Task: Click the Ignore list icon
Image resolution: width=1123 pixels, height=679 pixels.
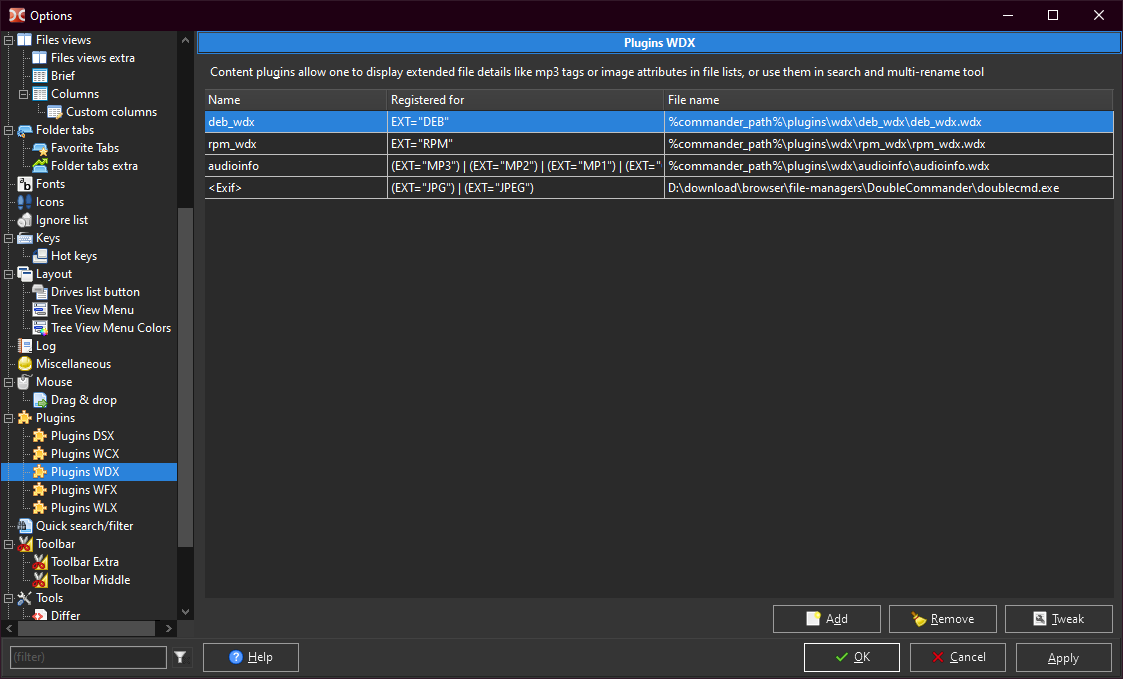Action: (25, 220)
